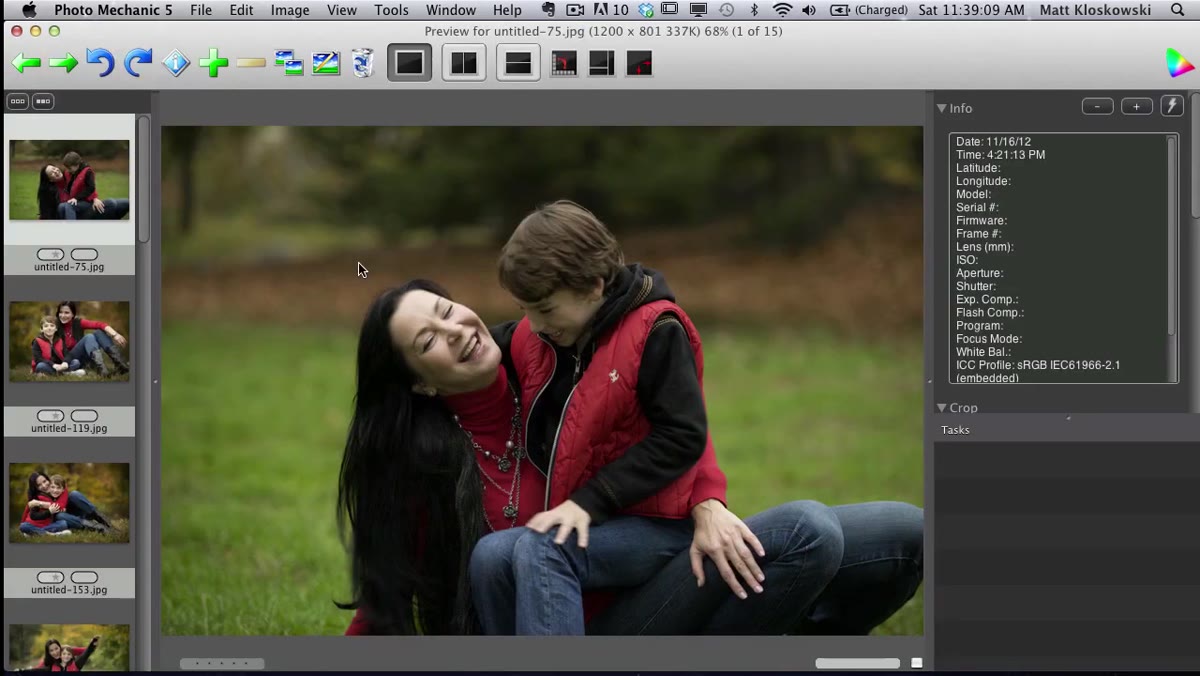The image size is (1200, 676).
Task: Go to previous image with green left arrow
Action: [26, 64]
